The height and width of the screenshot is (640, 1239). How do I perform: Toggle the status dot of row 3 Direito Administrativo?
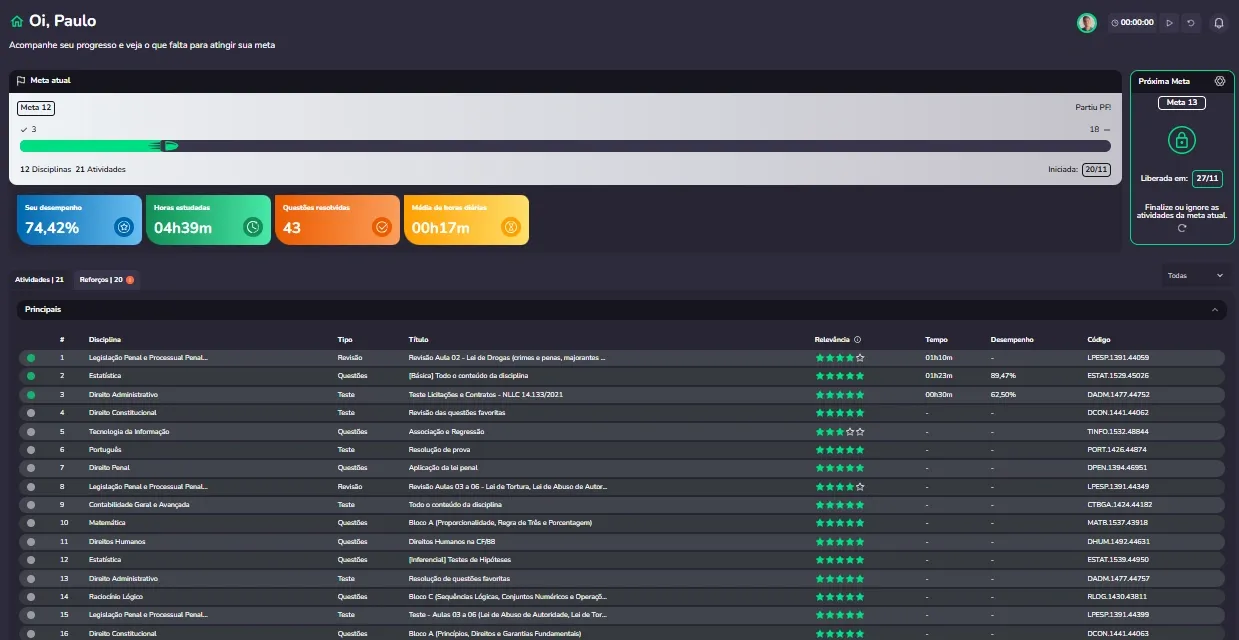[31, 394]
